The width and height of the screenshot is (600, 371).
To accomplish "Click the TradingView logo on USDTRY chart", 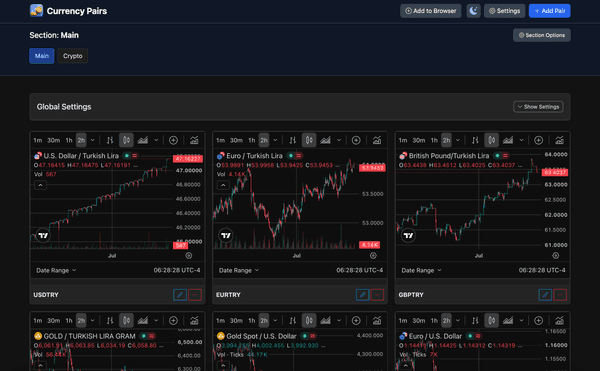I will coord(43,235).
